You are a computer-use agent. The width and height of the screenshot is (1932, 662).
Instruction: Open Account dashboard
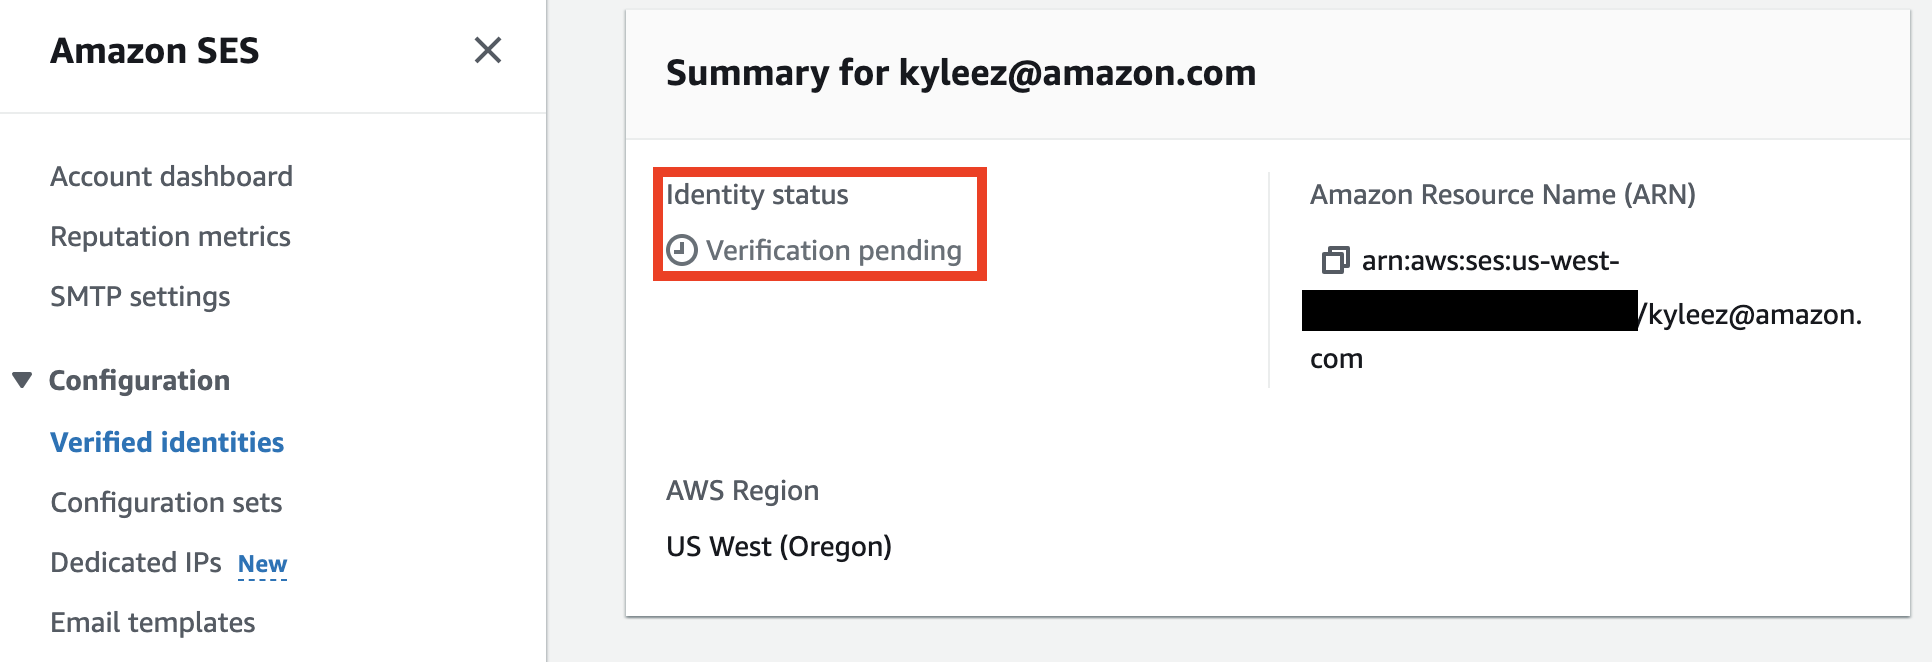[171, 177]
